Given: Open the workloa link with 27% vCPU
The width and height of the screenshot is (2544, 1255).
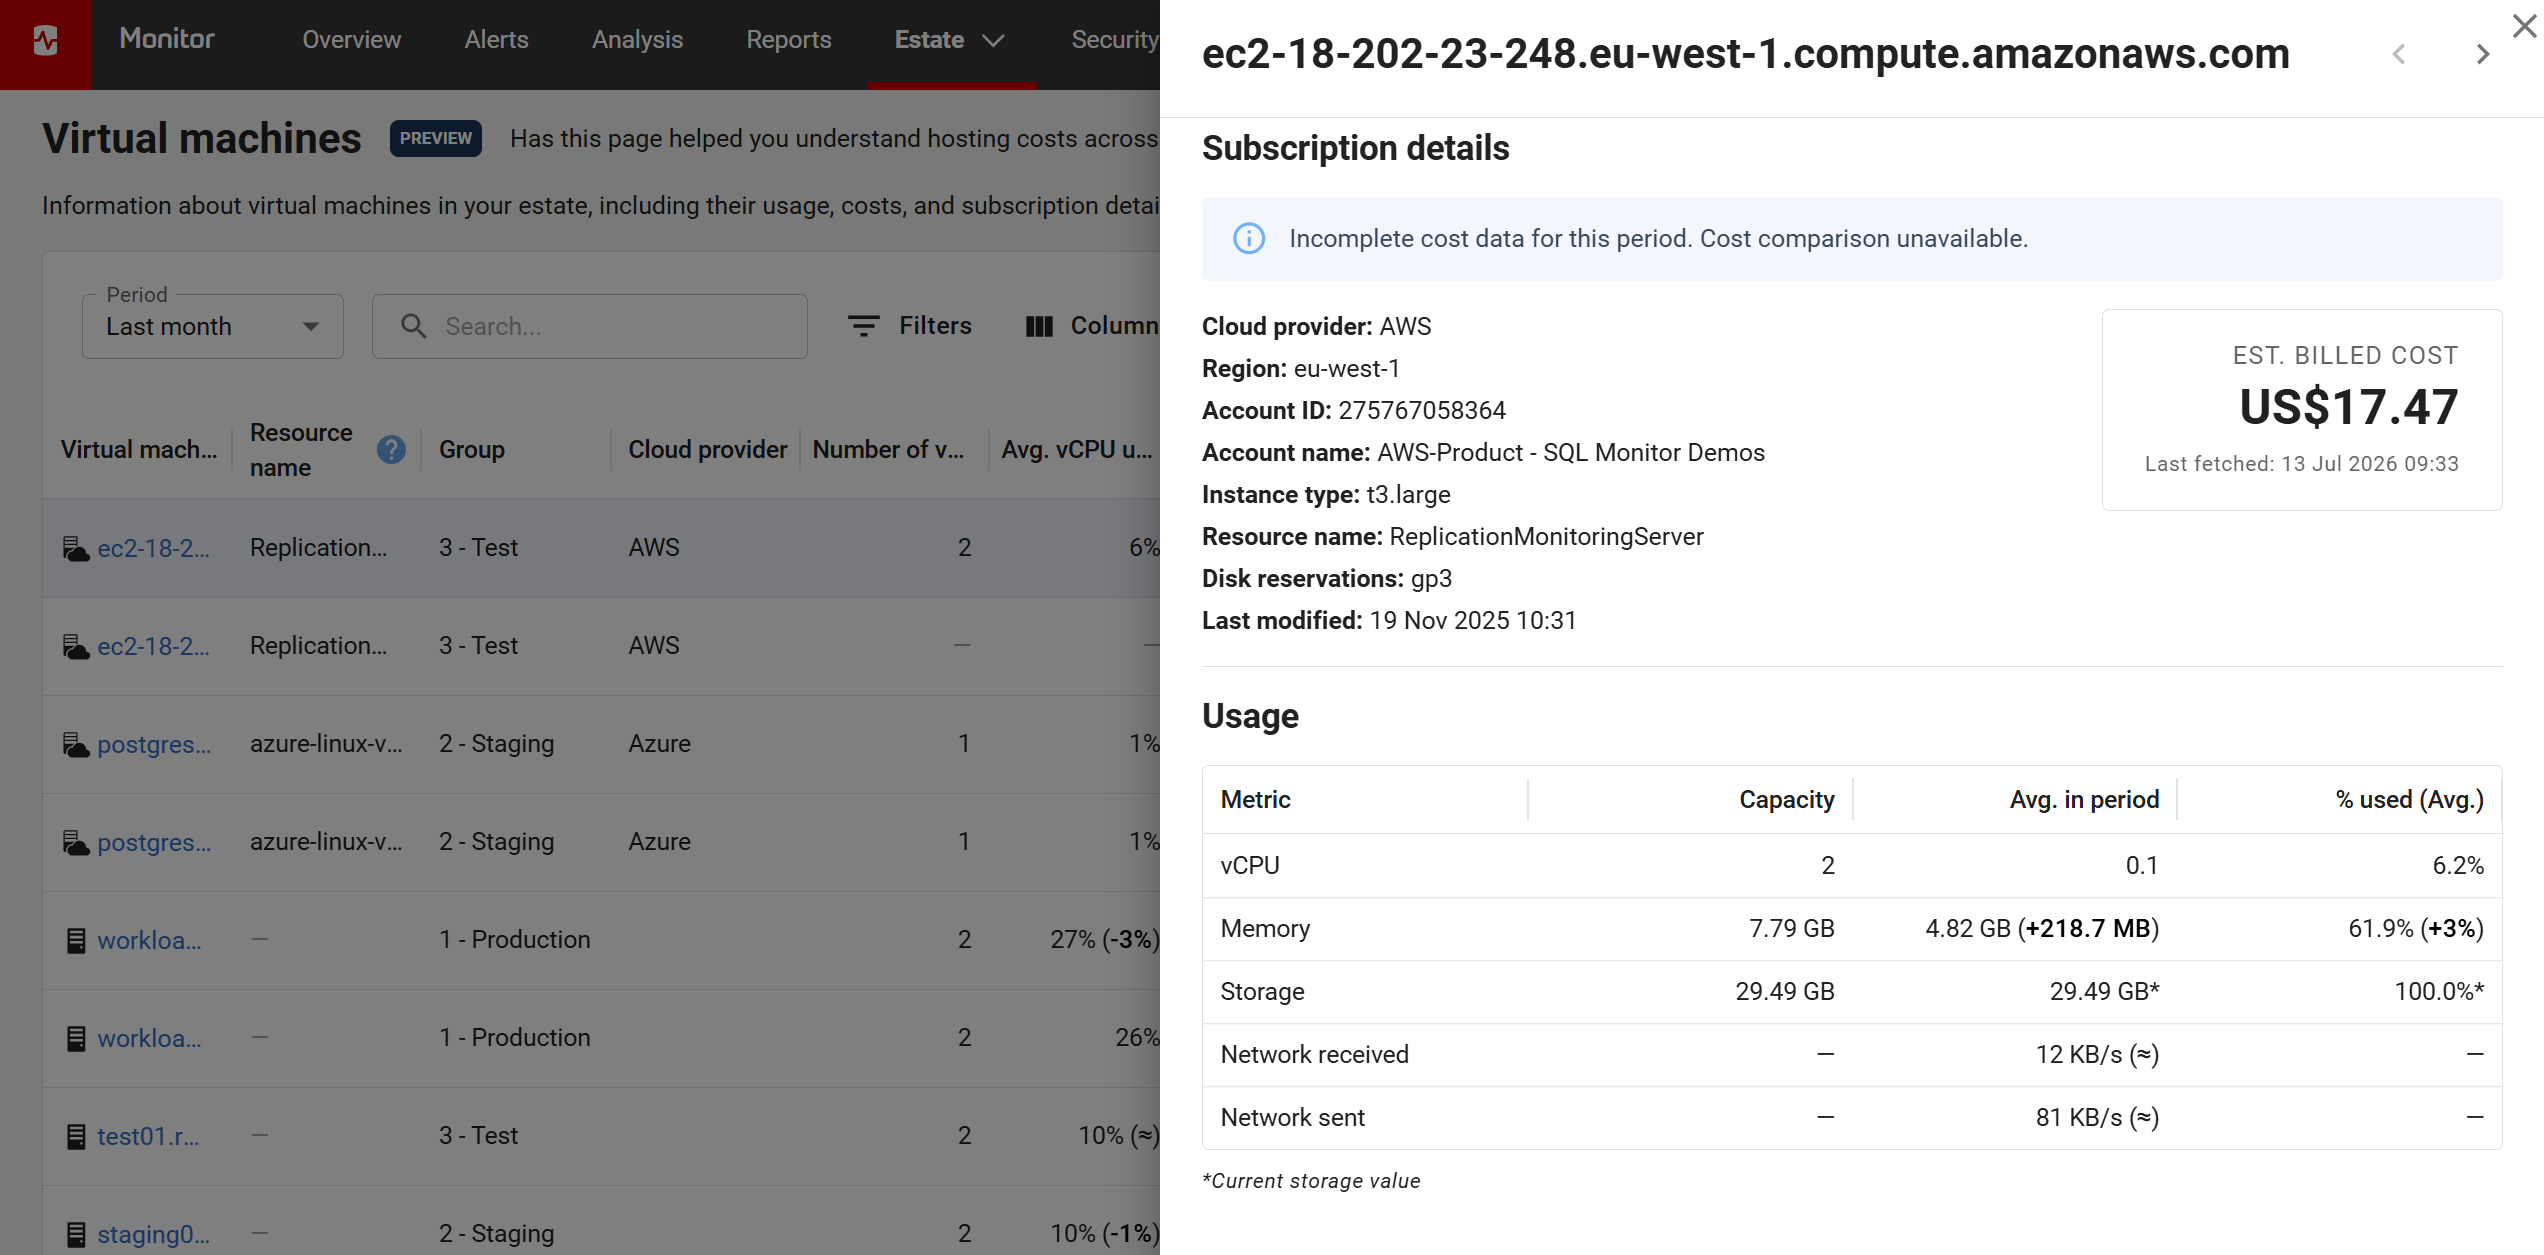Looking at the screenshot, I should point(149,940).
